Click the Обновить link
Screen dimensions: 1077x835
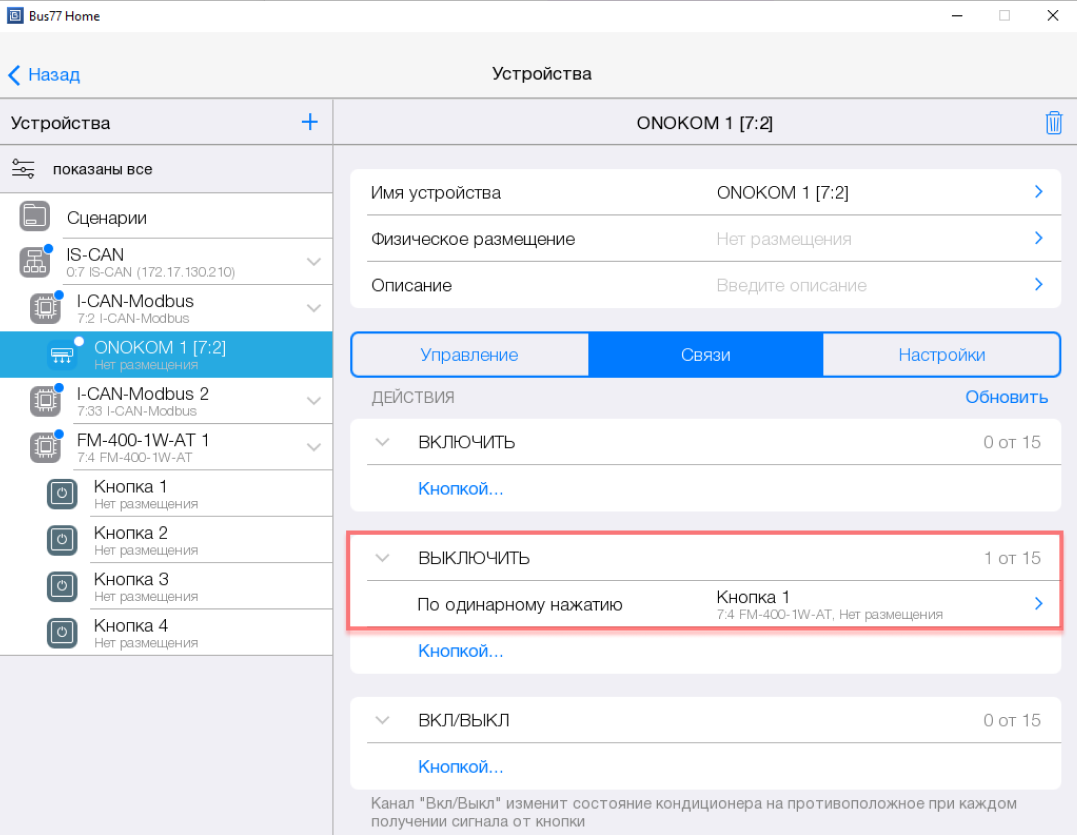click(1006, 397)
